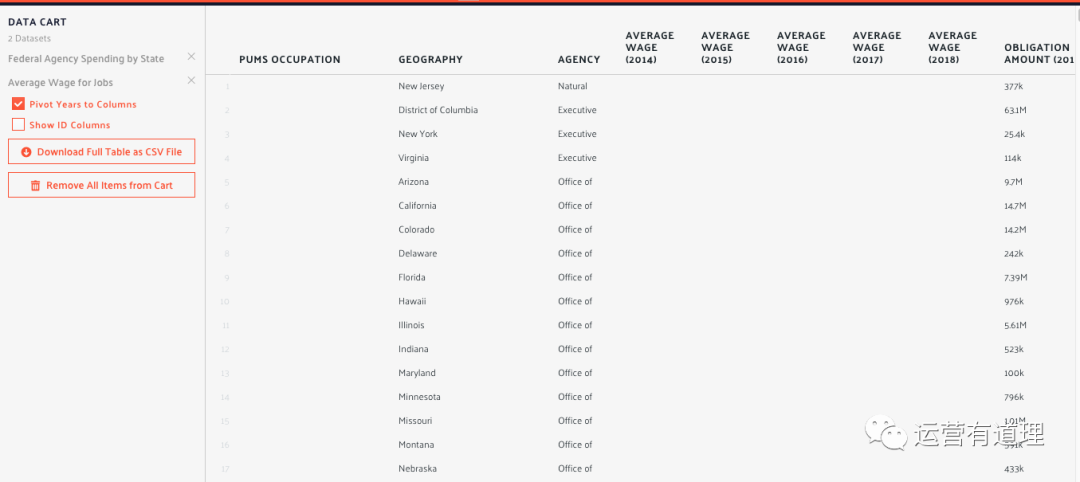Select the District of Columbia row
The height and width of the screenshot is (482, 1080).
click(642, 110)
